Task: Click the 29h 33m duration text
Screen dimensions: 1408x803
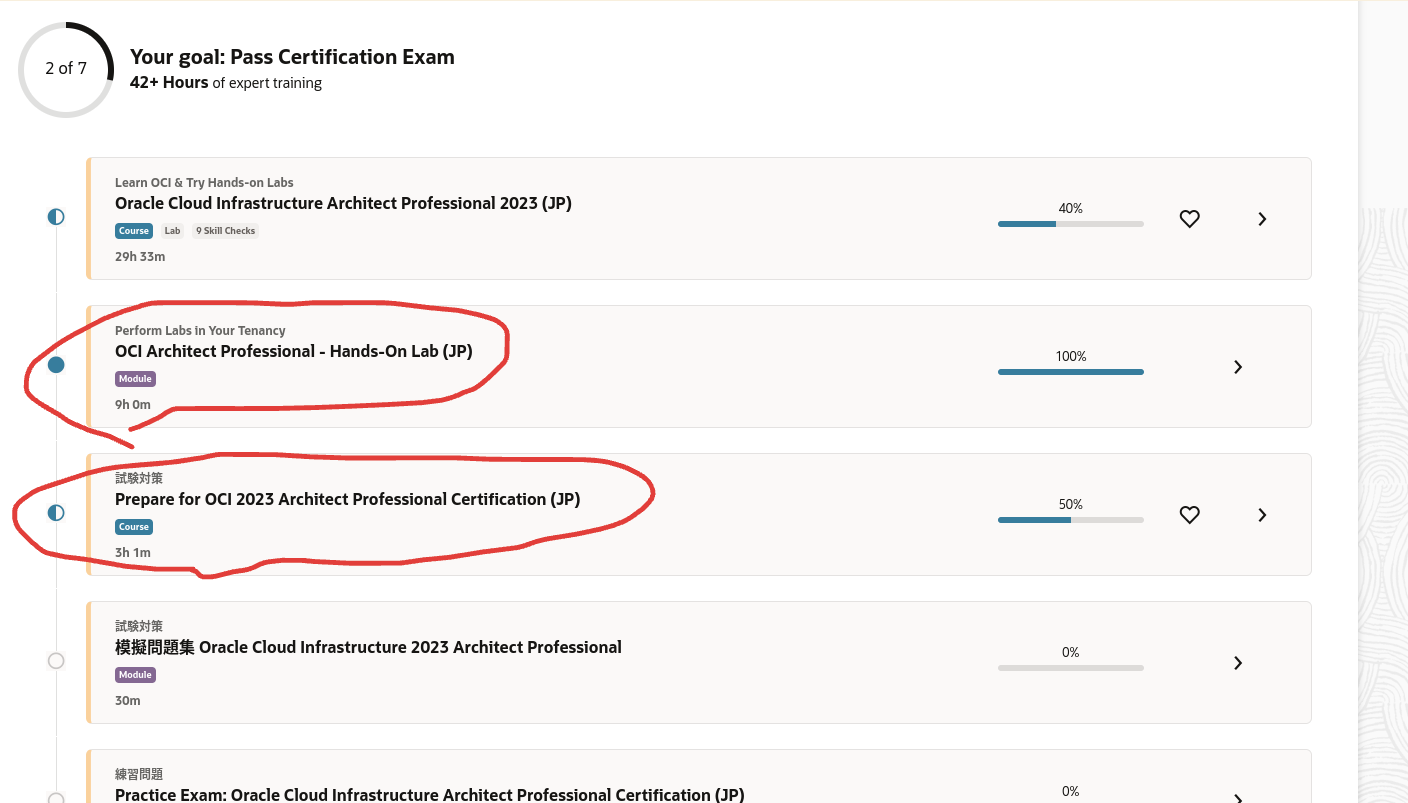Action: click(x=140, y=257)
